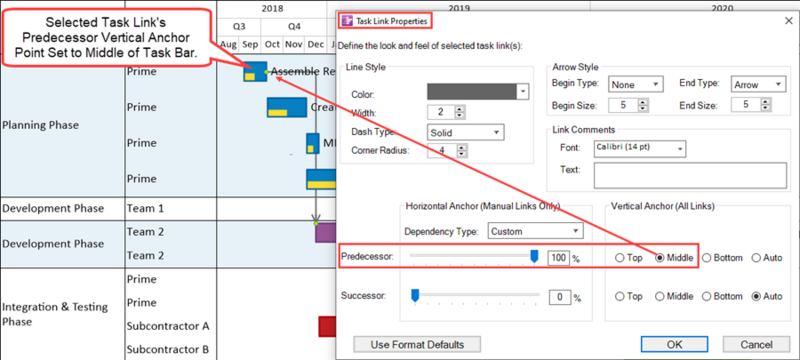The height and width of the screenshot is (360, 800).
Task: Click the Predecessor slider handle
Action: click(x=534, y=256)
